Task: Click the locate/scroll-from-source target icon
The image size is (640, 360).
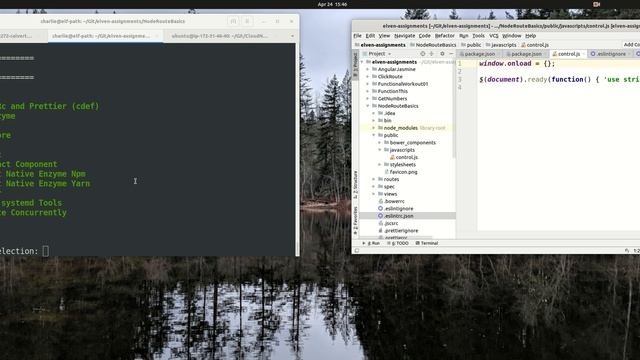Action: [423, 54]
